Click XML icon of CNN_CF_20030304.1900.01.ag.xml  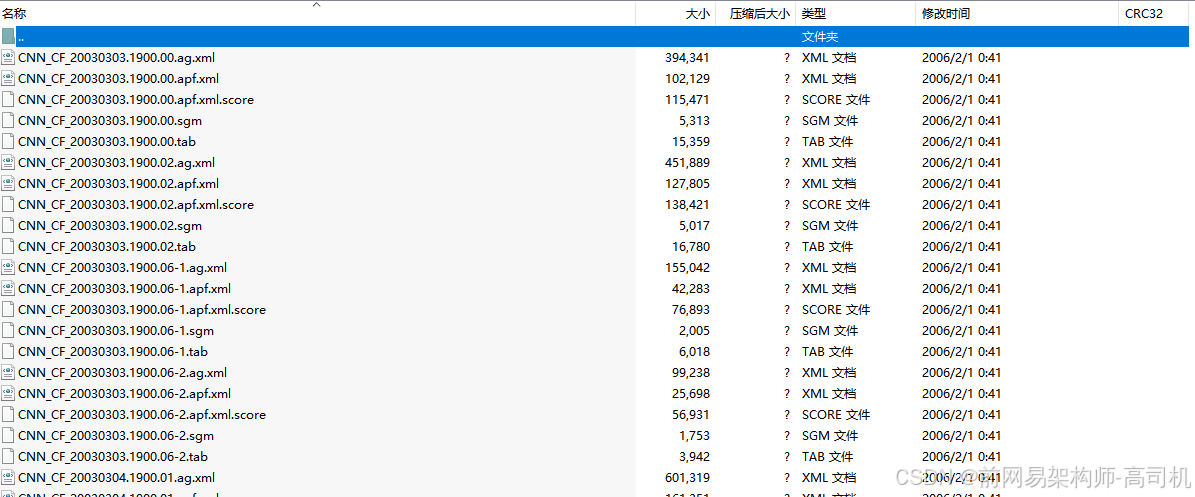click(x=8, y=478)
